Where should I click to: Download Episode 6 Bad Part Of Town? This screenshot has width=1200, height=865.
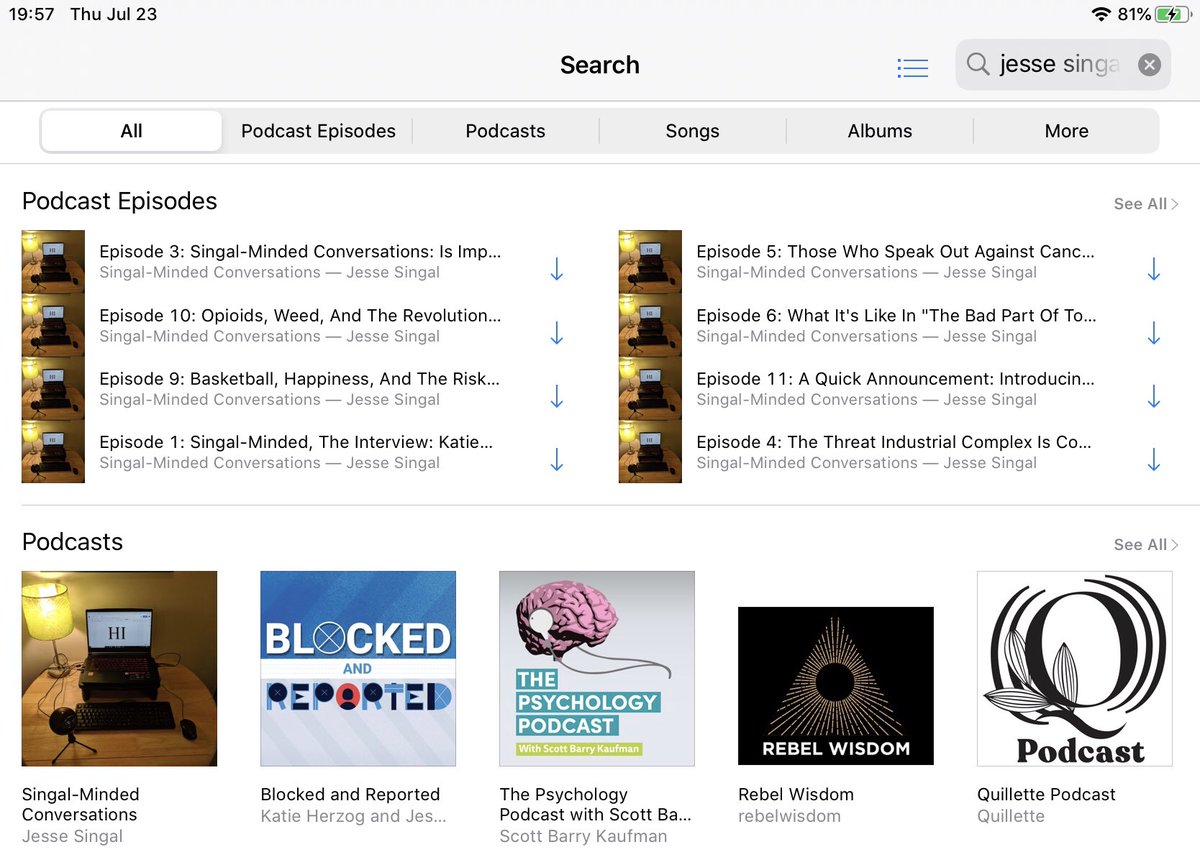(1154, 333)
